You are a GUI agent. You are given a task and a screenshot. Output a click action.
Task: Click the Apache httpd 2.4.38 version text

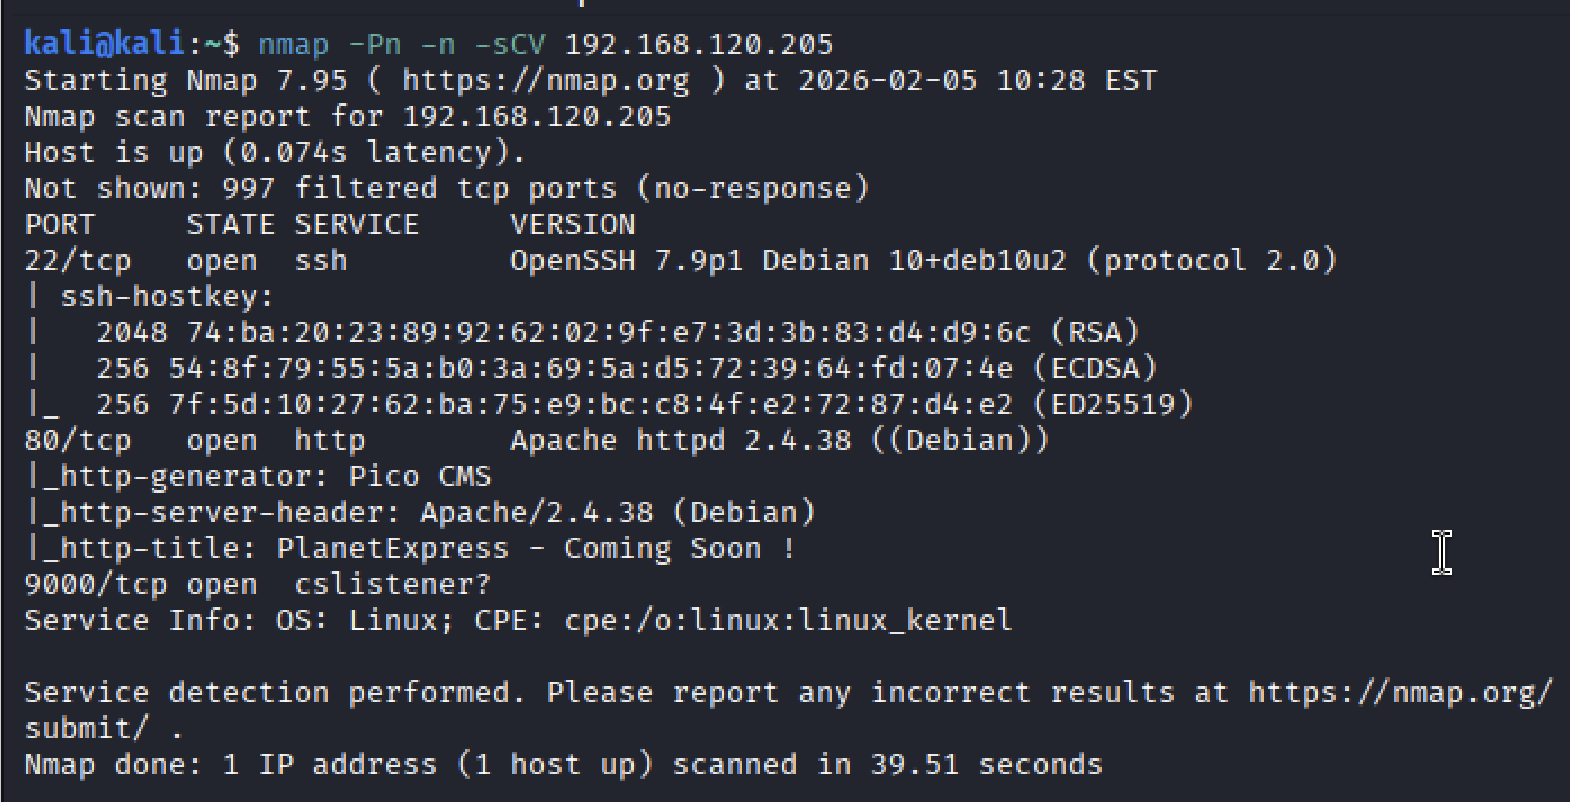click(680, 441)
